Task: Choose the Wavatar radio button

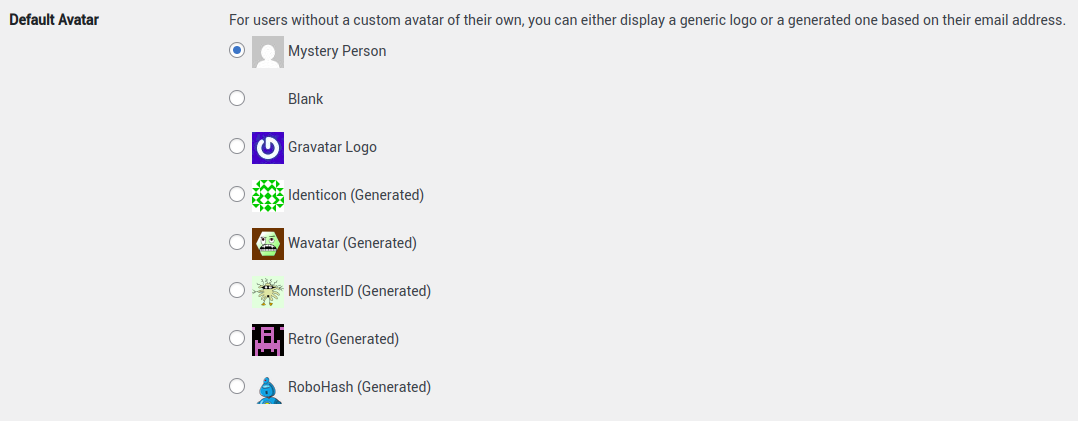Action: pyautogui.click(x=237, y=242)
